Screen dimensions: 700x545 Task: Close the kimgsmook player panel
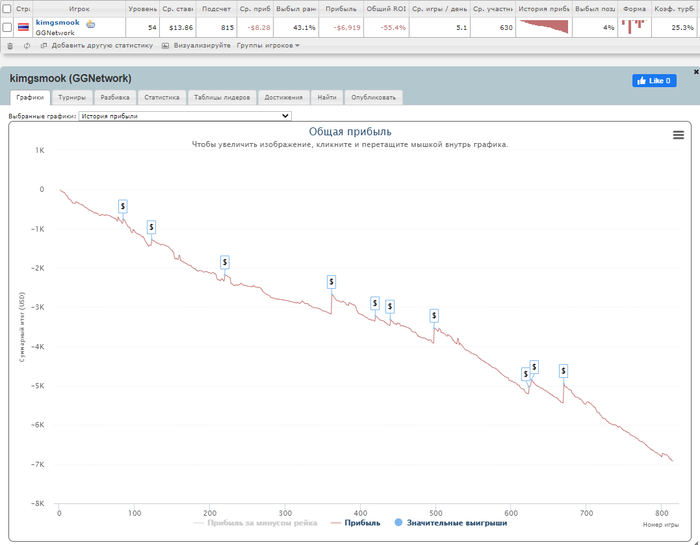click(696, 72)
